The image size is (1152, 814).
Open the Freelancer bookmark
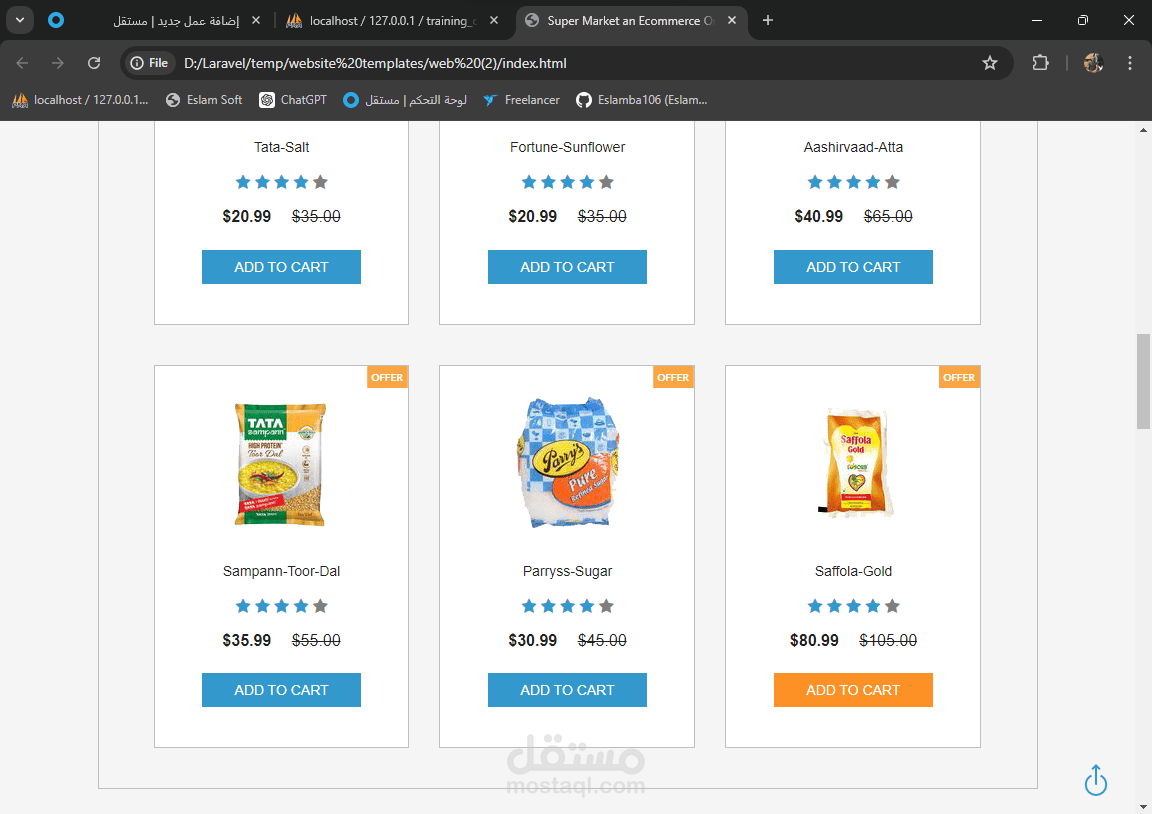(522, 100)
